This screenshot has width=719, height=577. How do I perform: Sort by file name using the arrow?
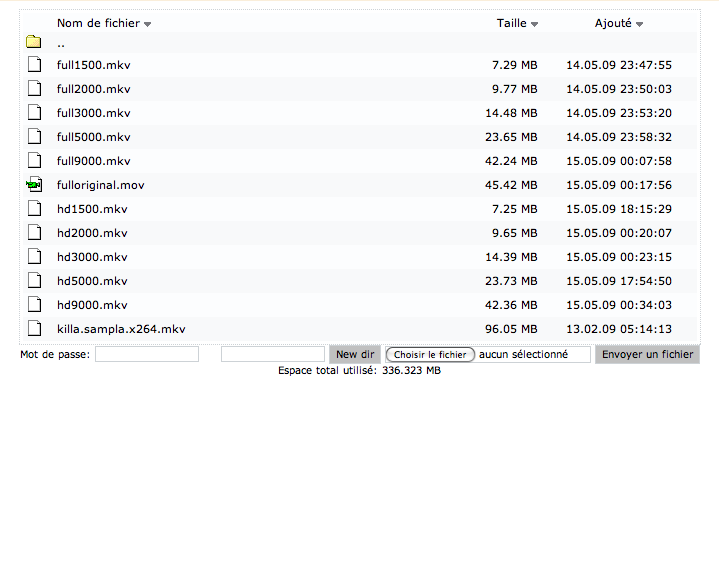click(147, 24)
